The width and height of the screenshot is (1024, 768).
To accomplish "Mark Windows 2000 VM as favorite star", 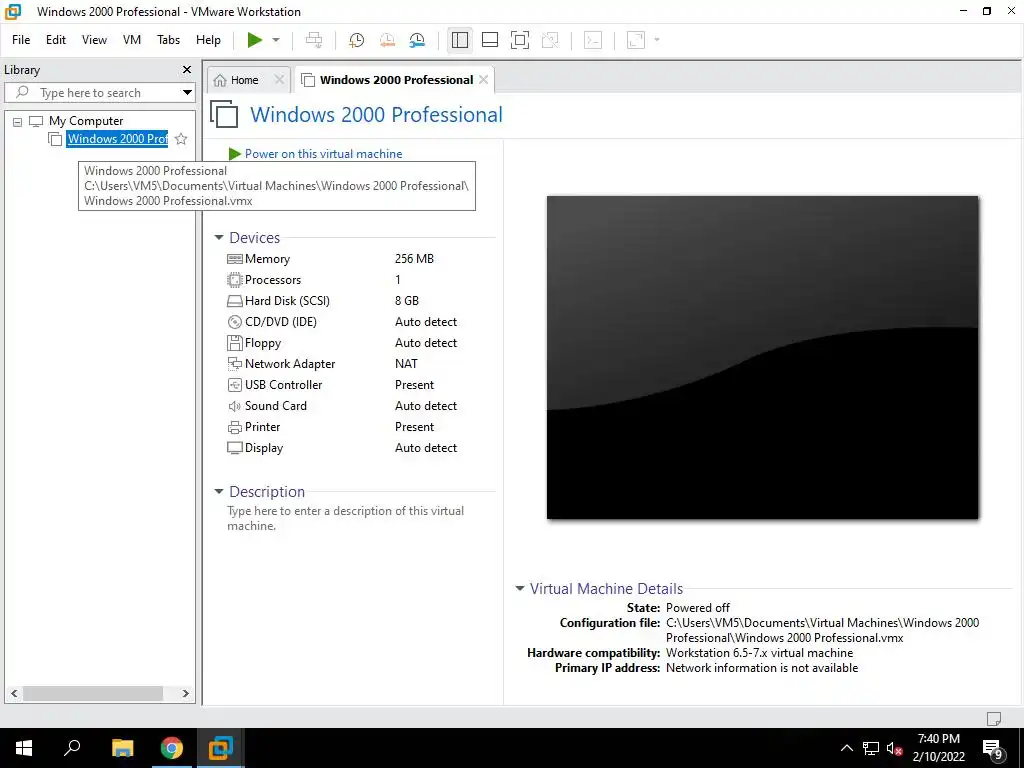I will click(181, 138).
